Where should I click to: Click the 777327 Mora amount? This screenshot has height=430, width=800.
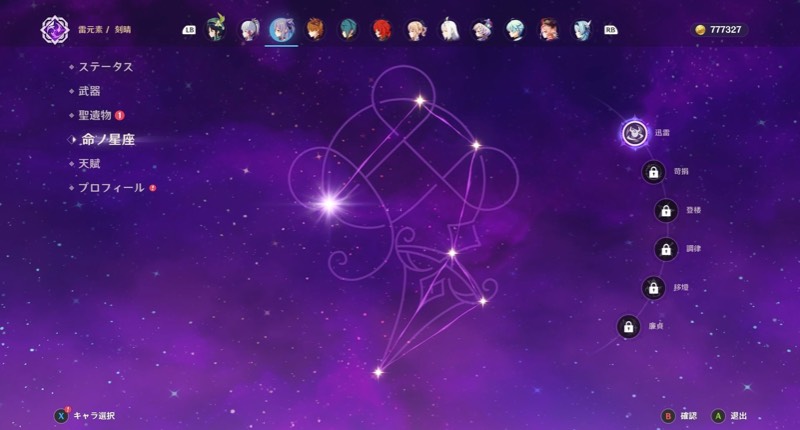(x=726, y=30)
